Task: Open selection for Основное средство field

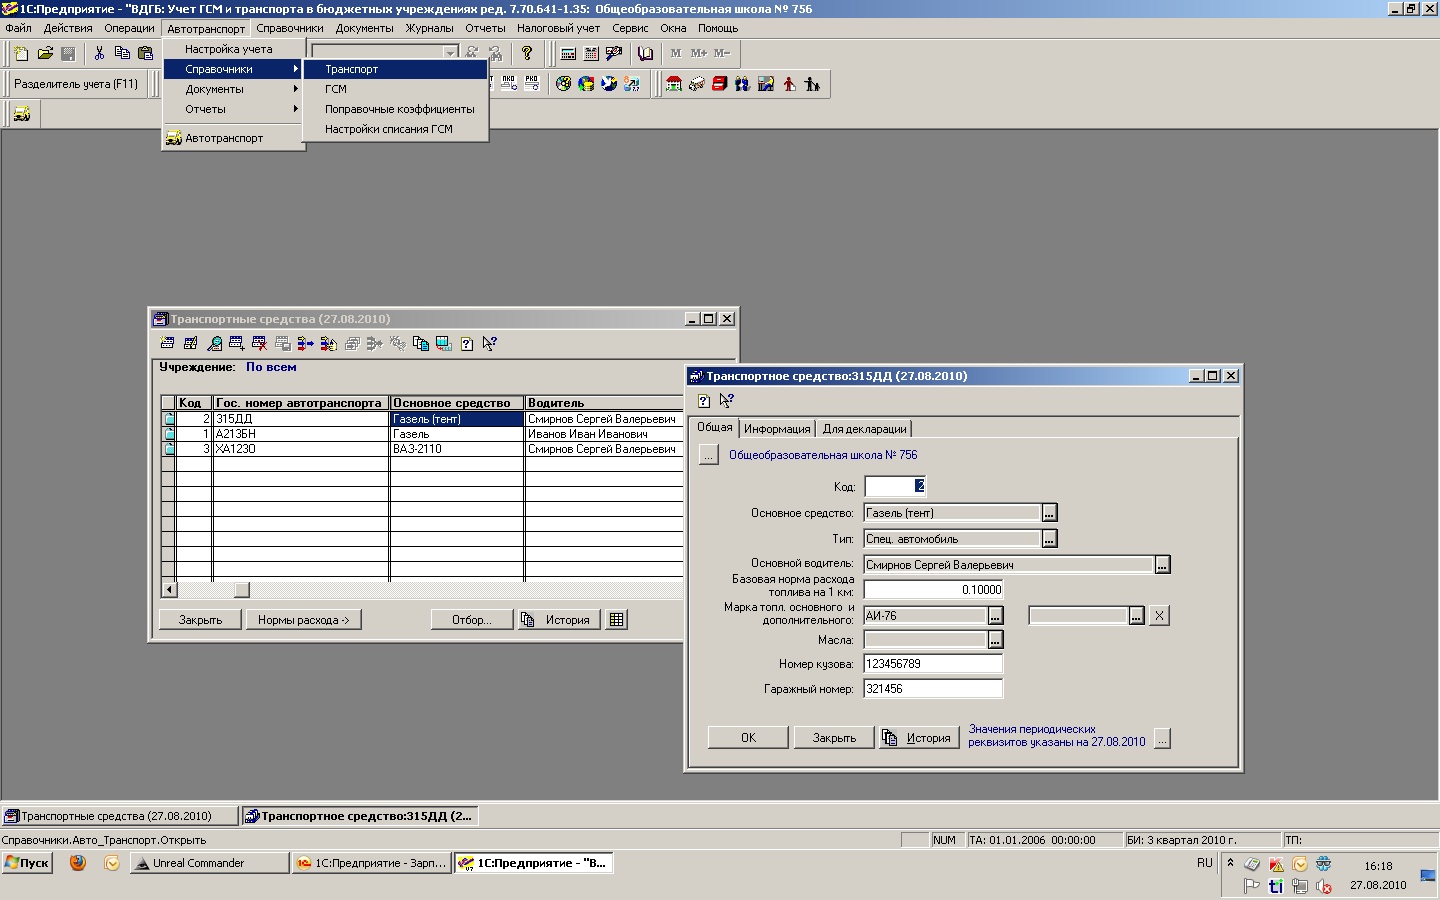Action: click(1049, 513)
